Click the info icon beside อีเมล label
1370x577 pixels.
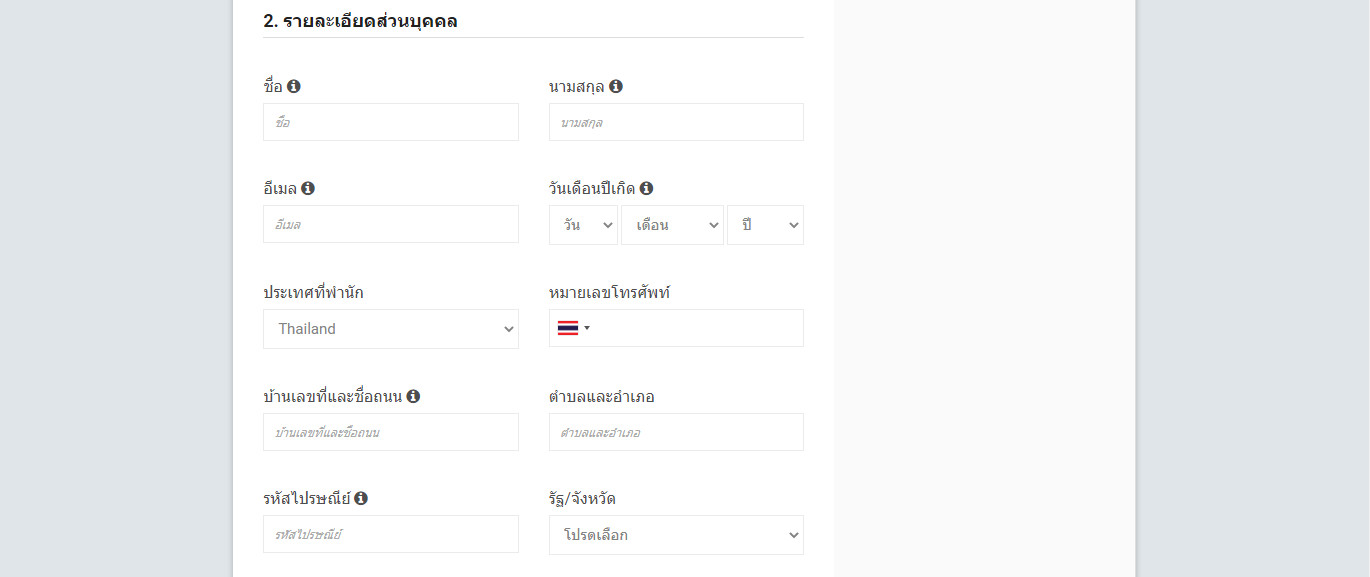(x=308, y=188)
